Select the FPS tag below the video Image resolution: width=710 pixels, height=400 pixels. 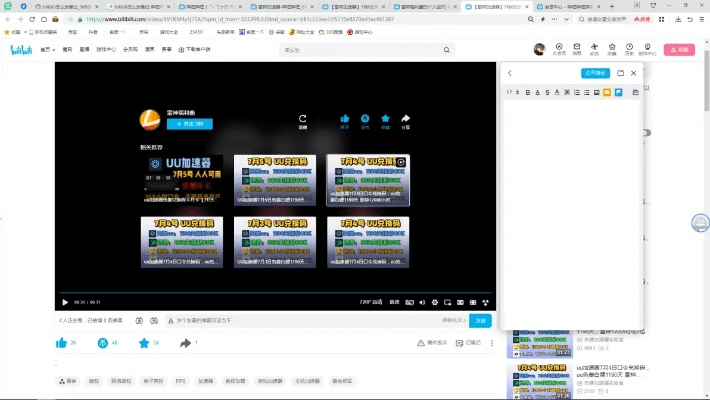181,381
